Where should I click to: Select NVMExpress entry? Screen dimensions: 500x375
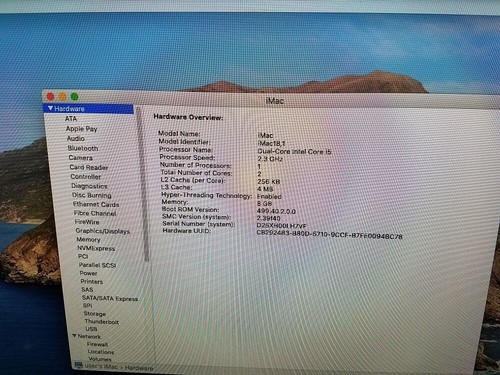point(96,248)
